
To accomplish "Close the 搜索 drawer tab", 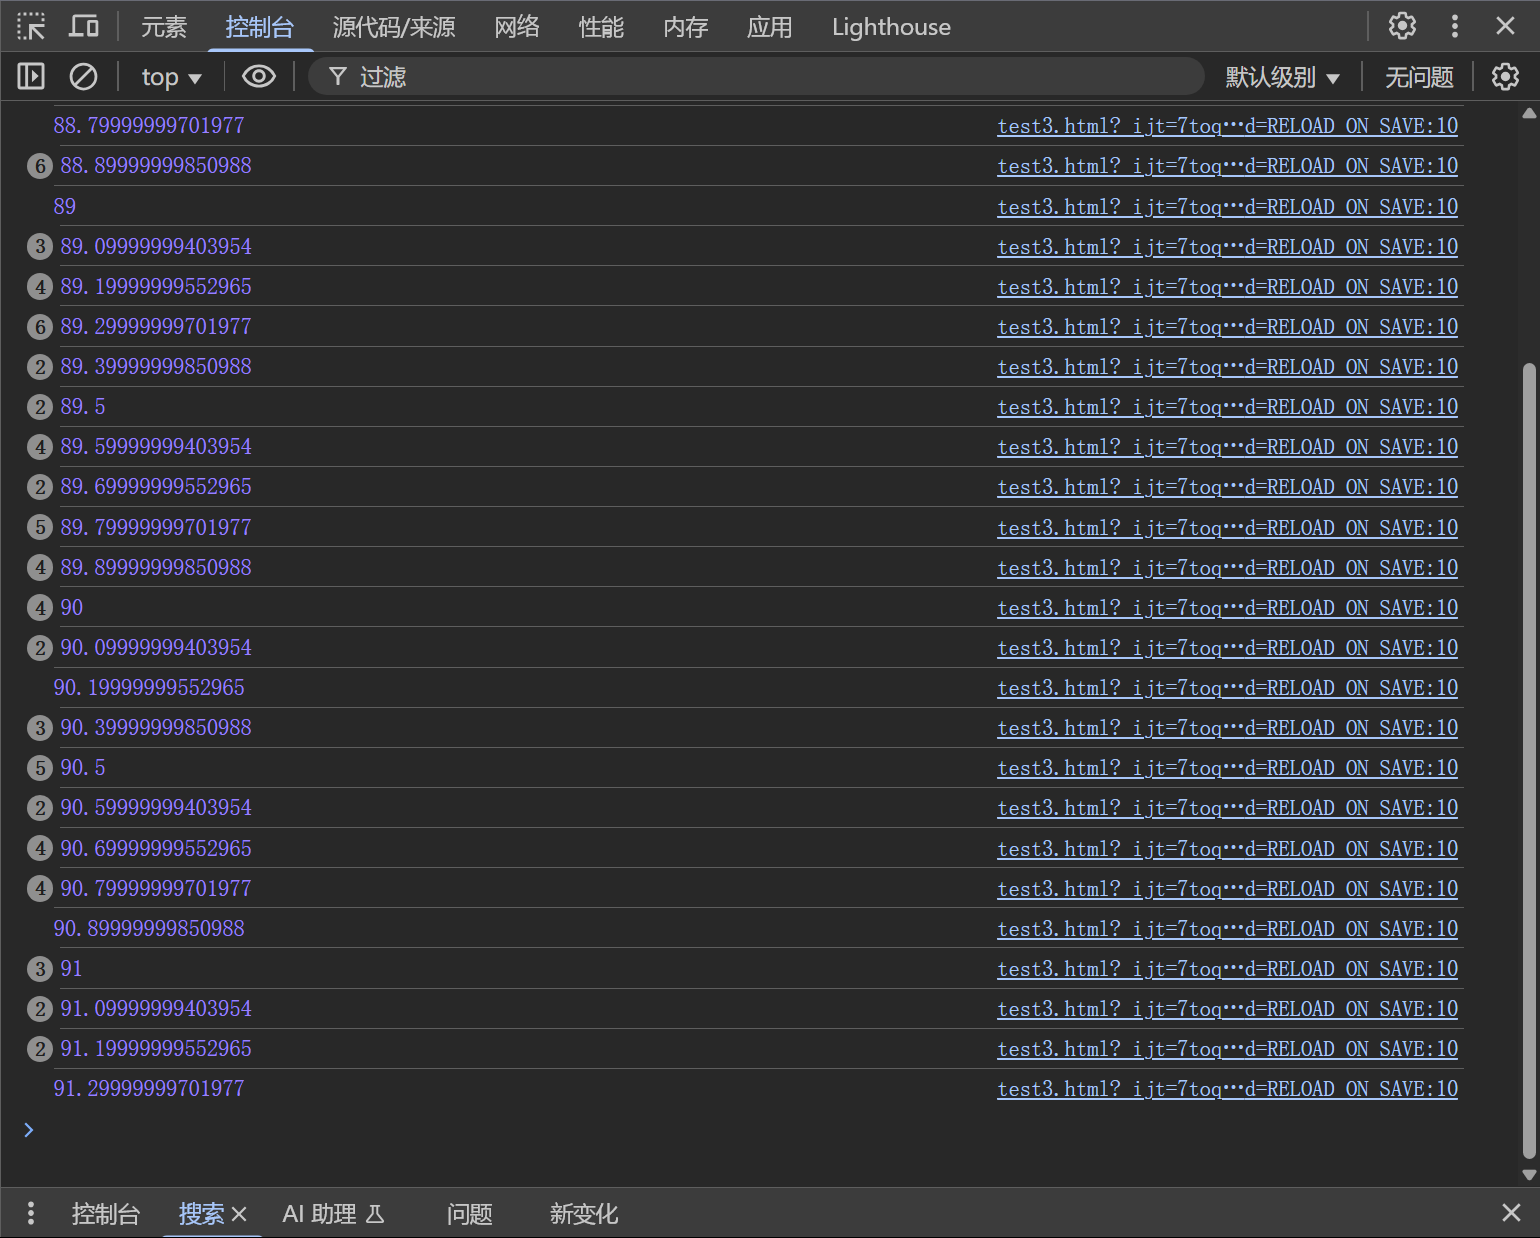I will 239,1214.
